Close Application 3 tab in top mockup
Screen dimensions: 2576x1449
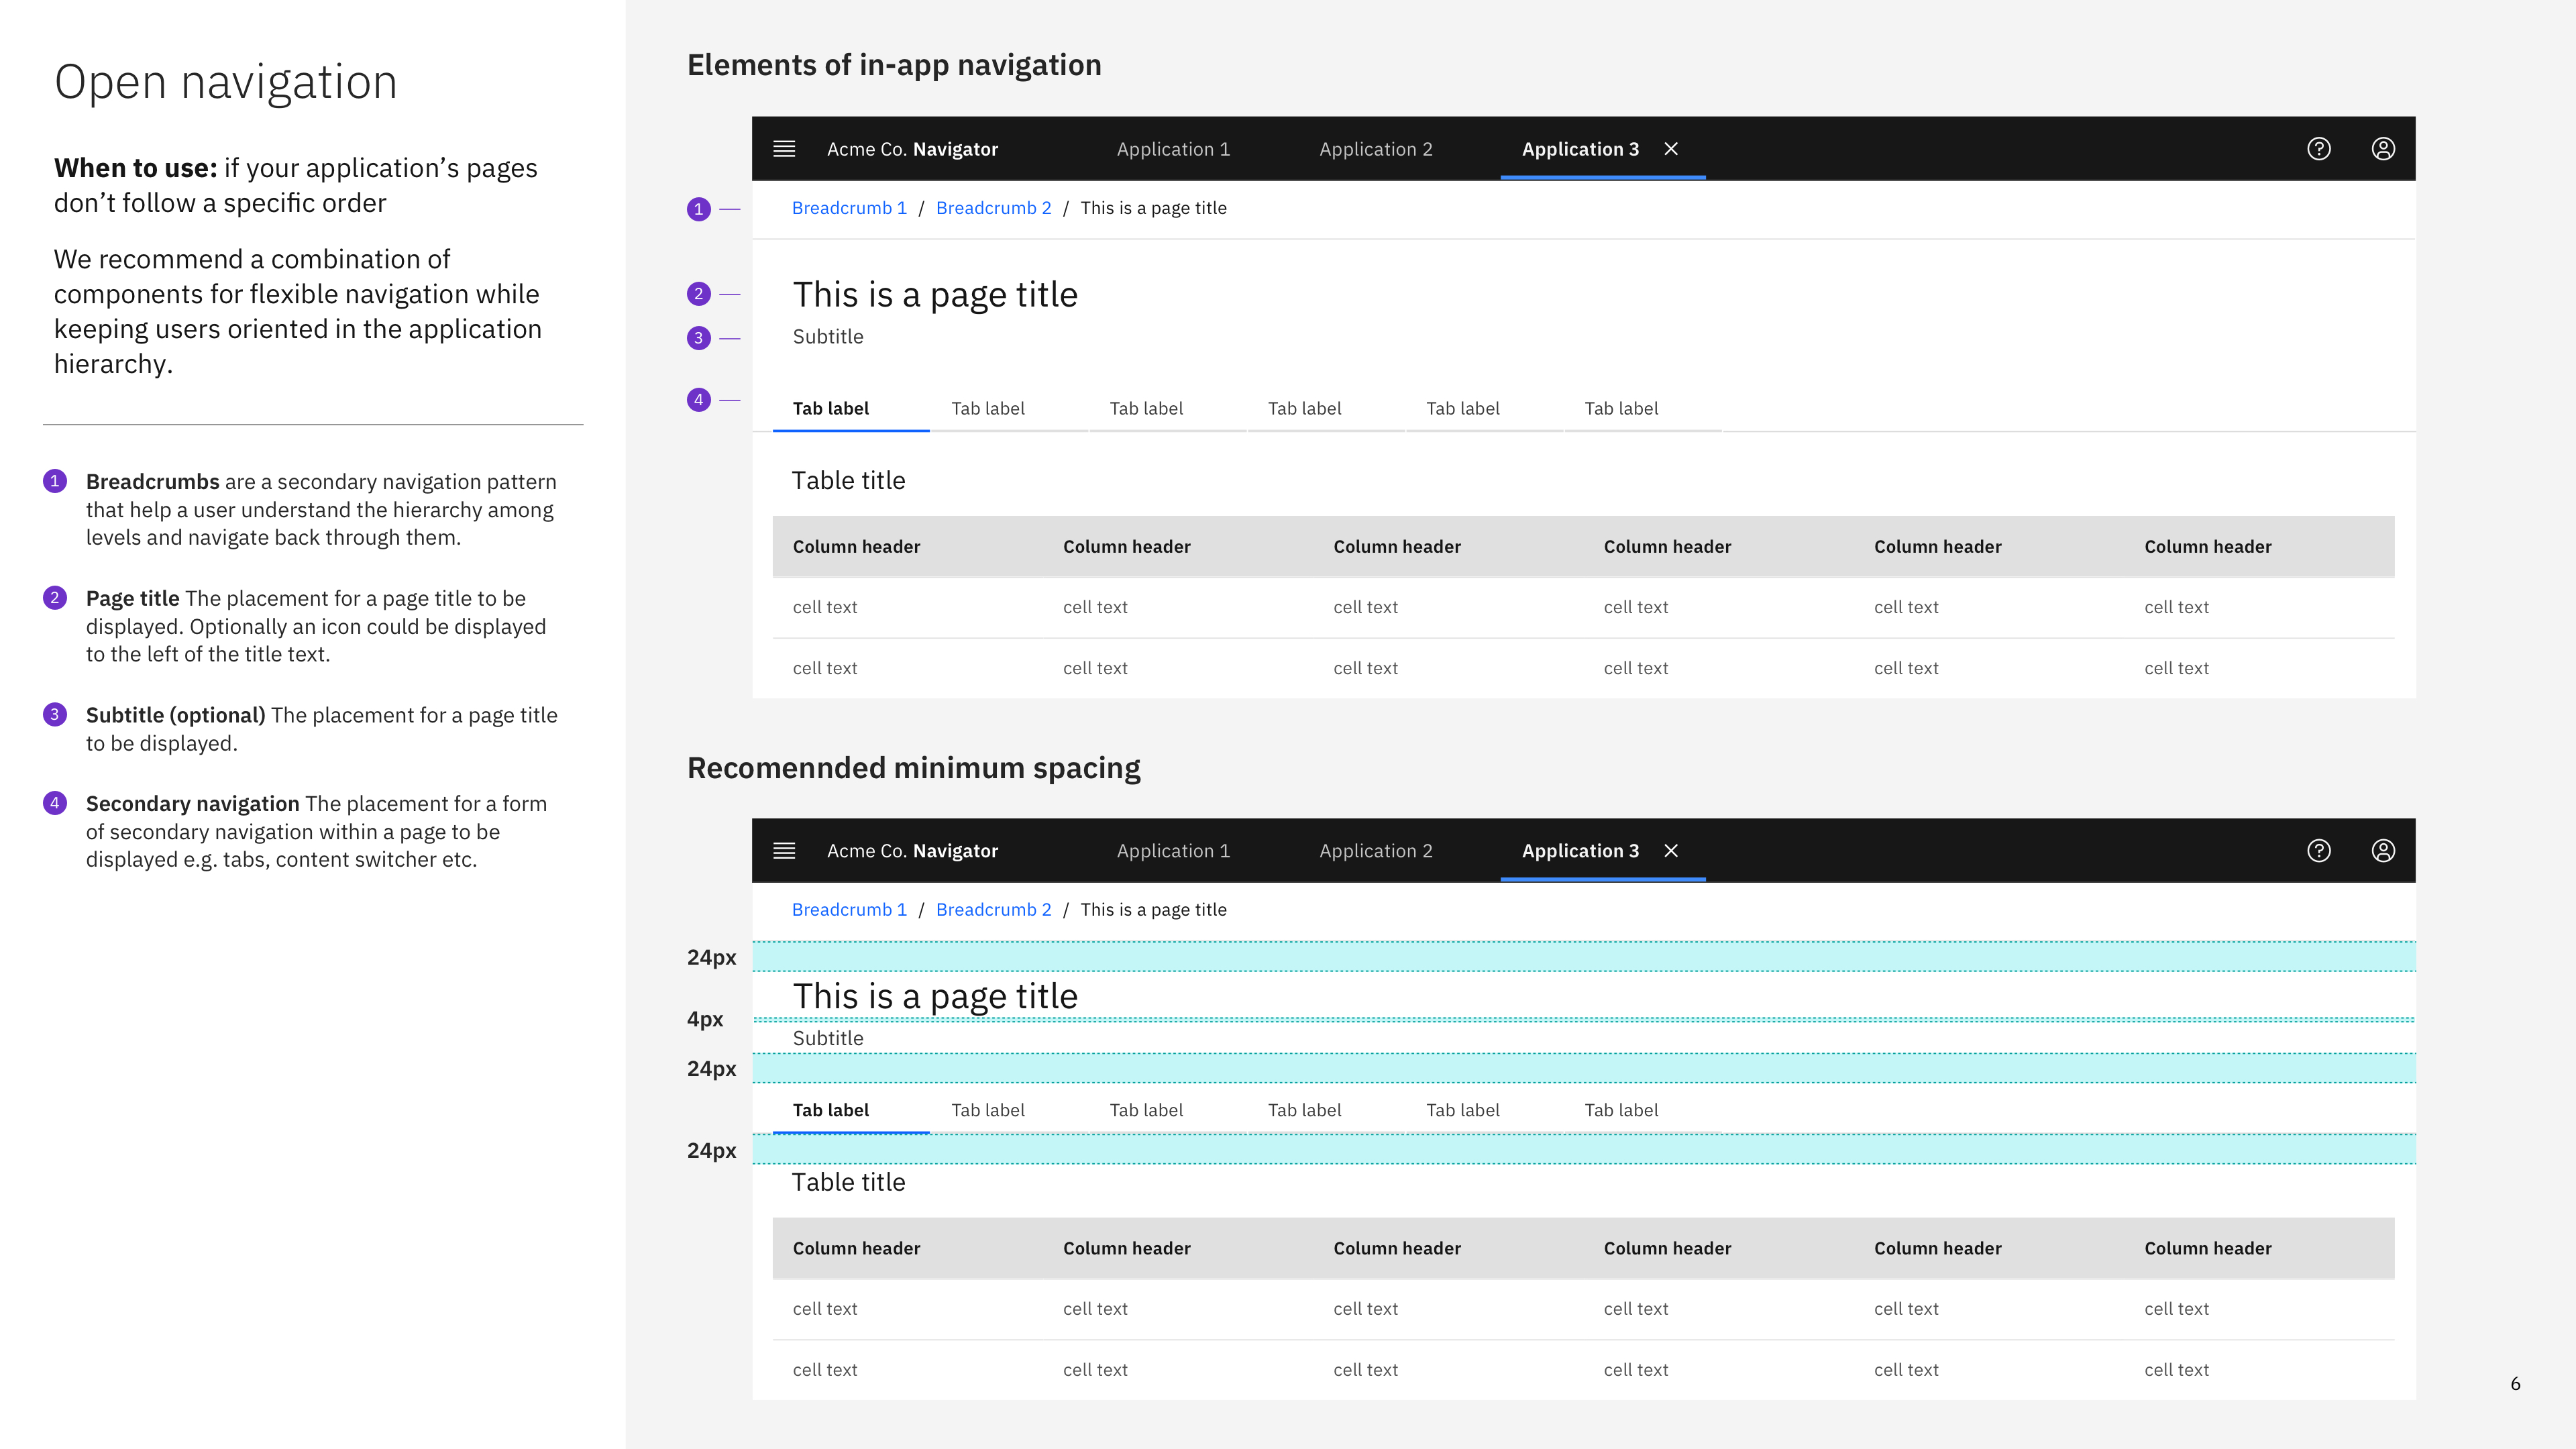point(1671,149)
